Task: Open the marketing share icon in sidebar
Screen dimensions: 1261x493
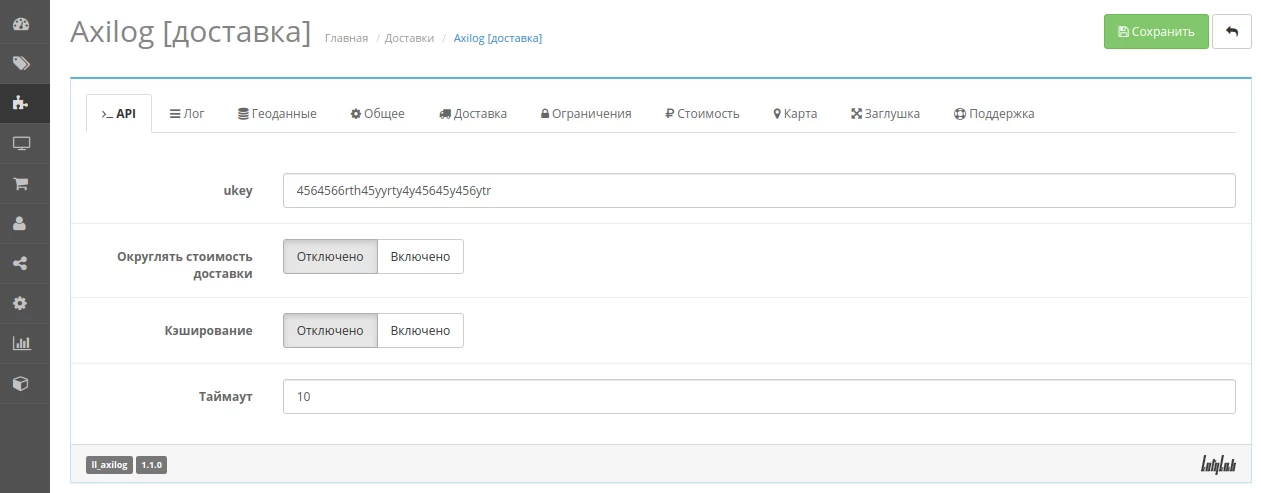Action: [21, 264]
